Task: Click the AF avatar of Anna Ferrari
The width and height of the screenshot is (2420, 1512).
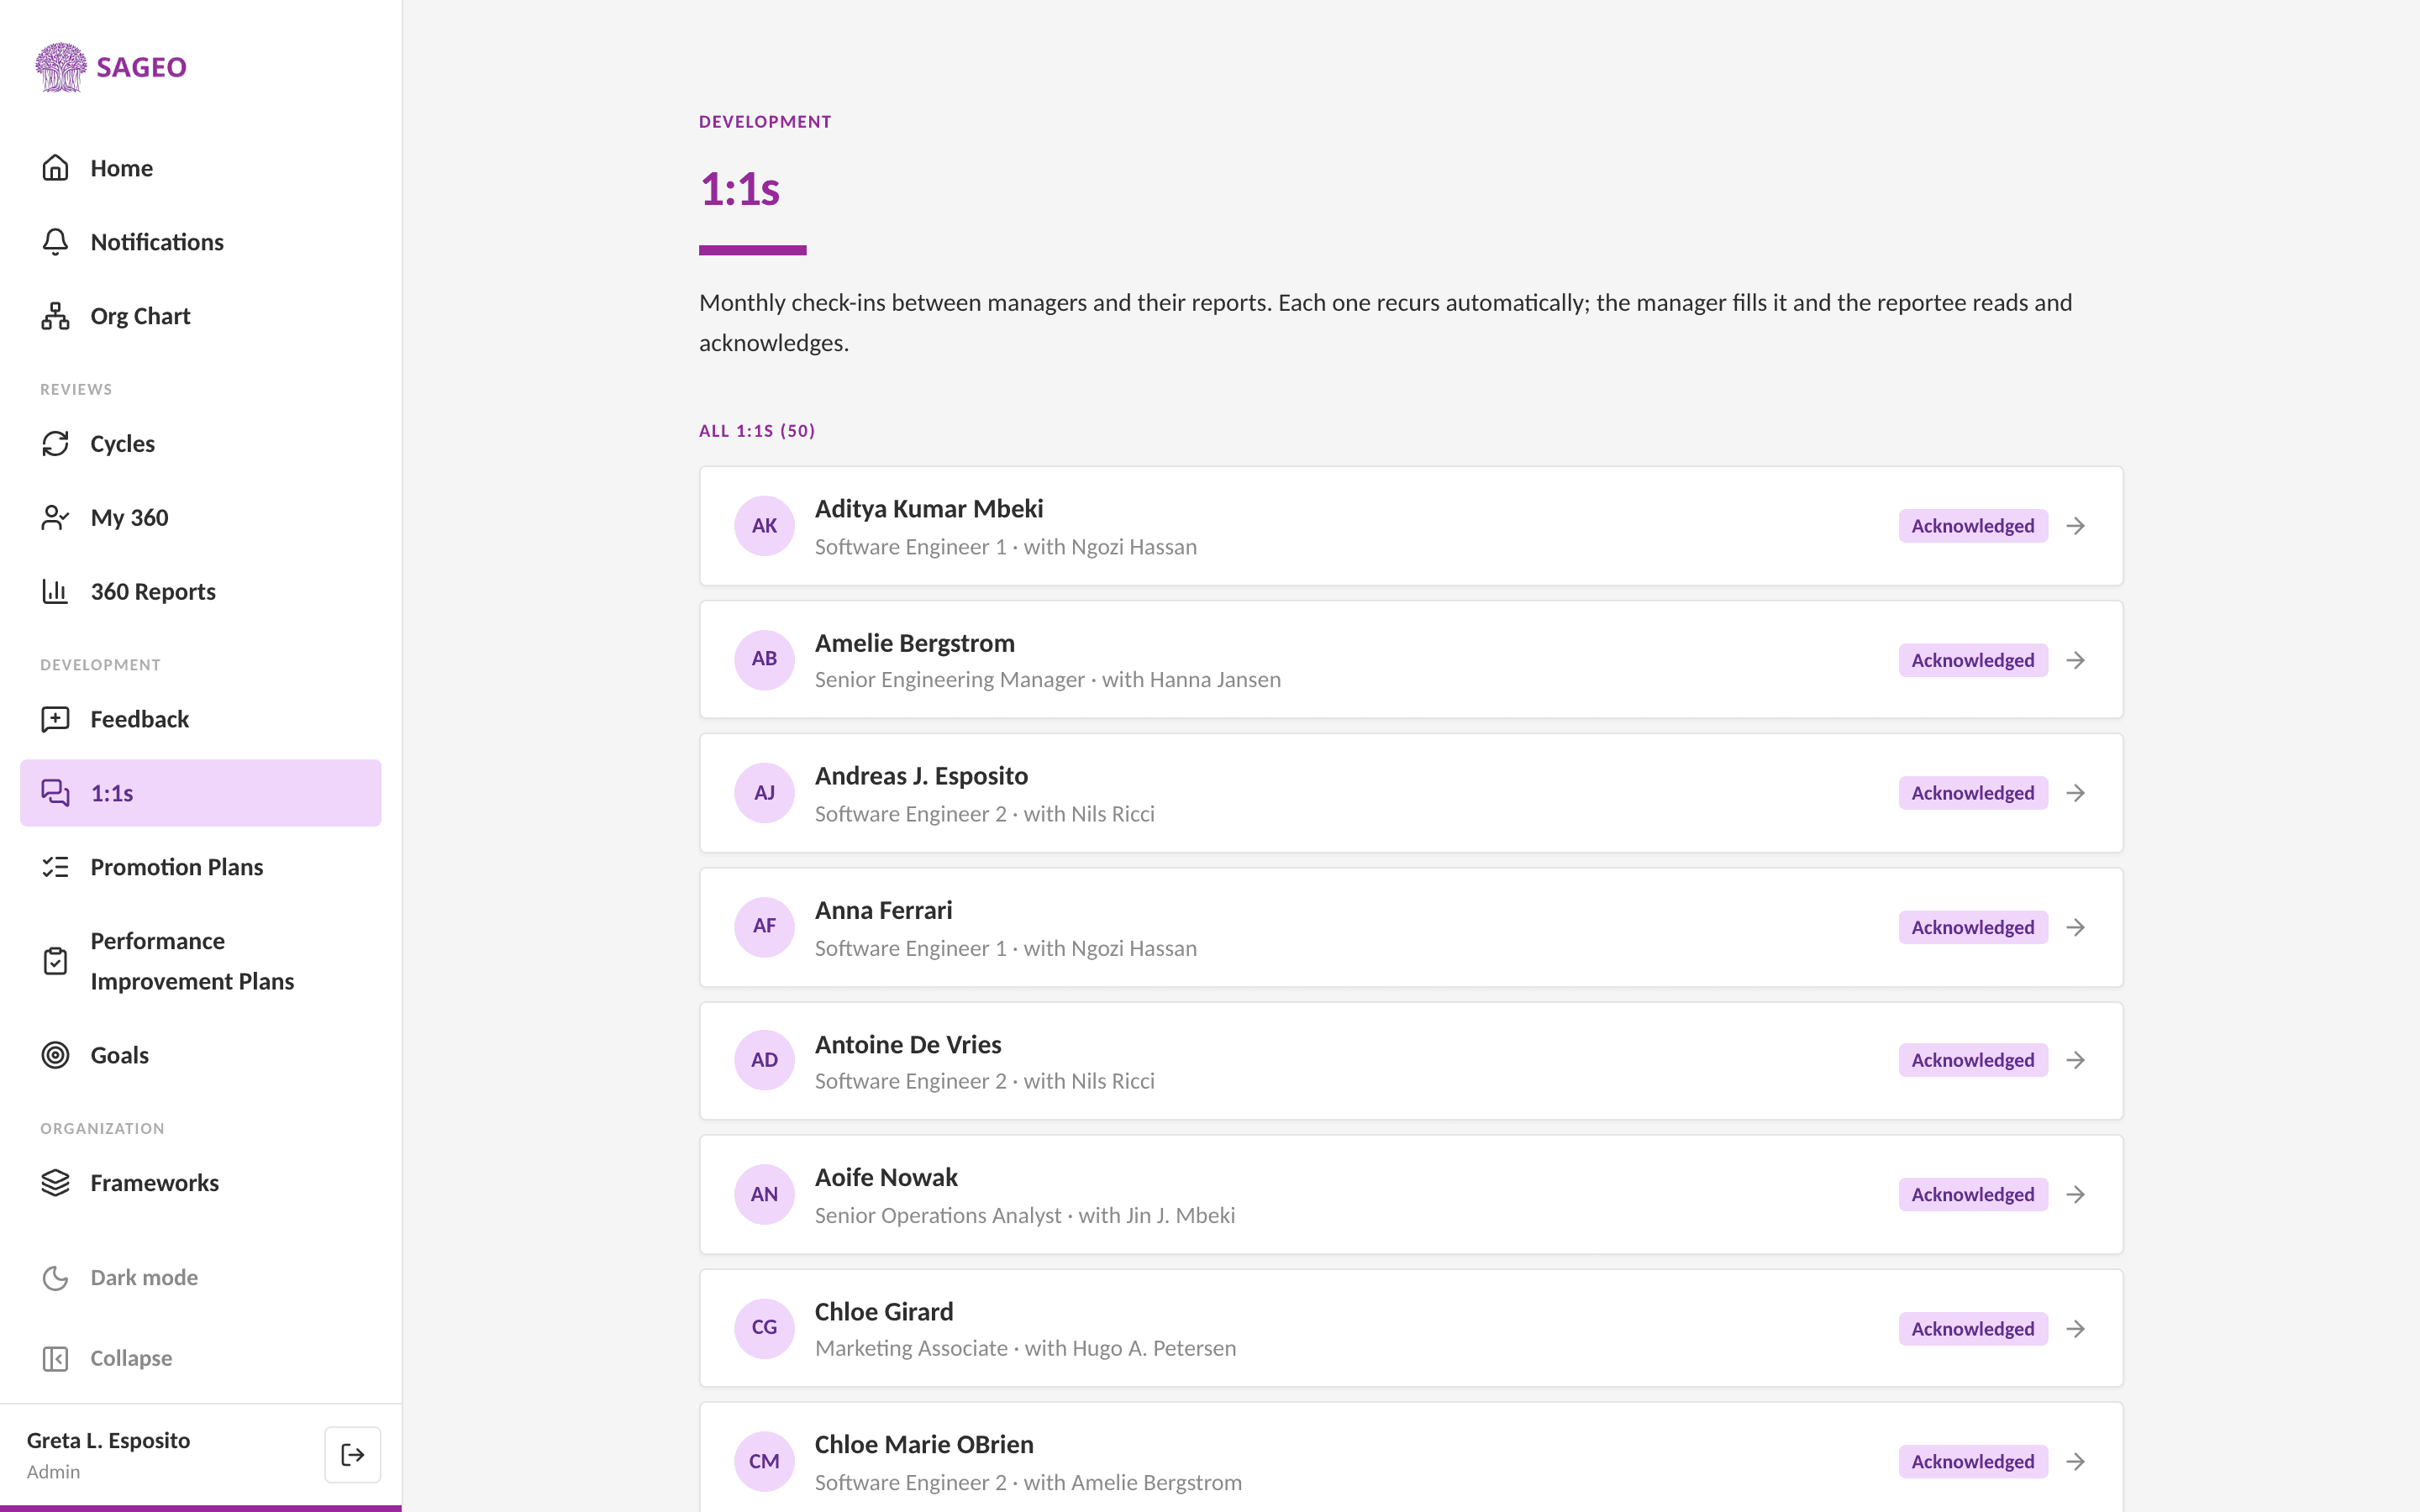Action: click(x=764, y=927)
